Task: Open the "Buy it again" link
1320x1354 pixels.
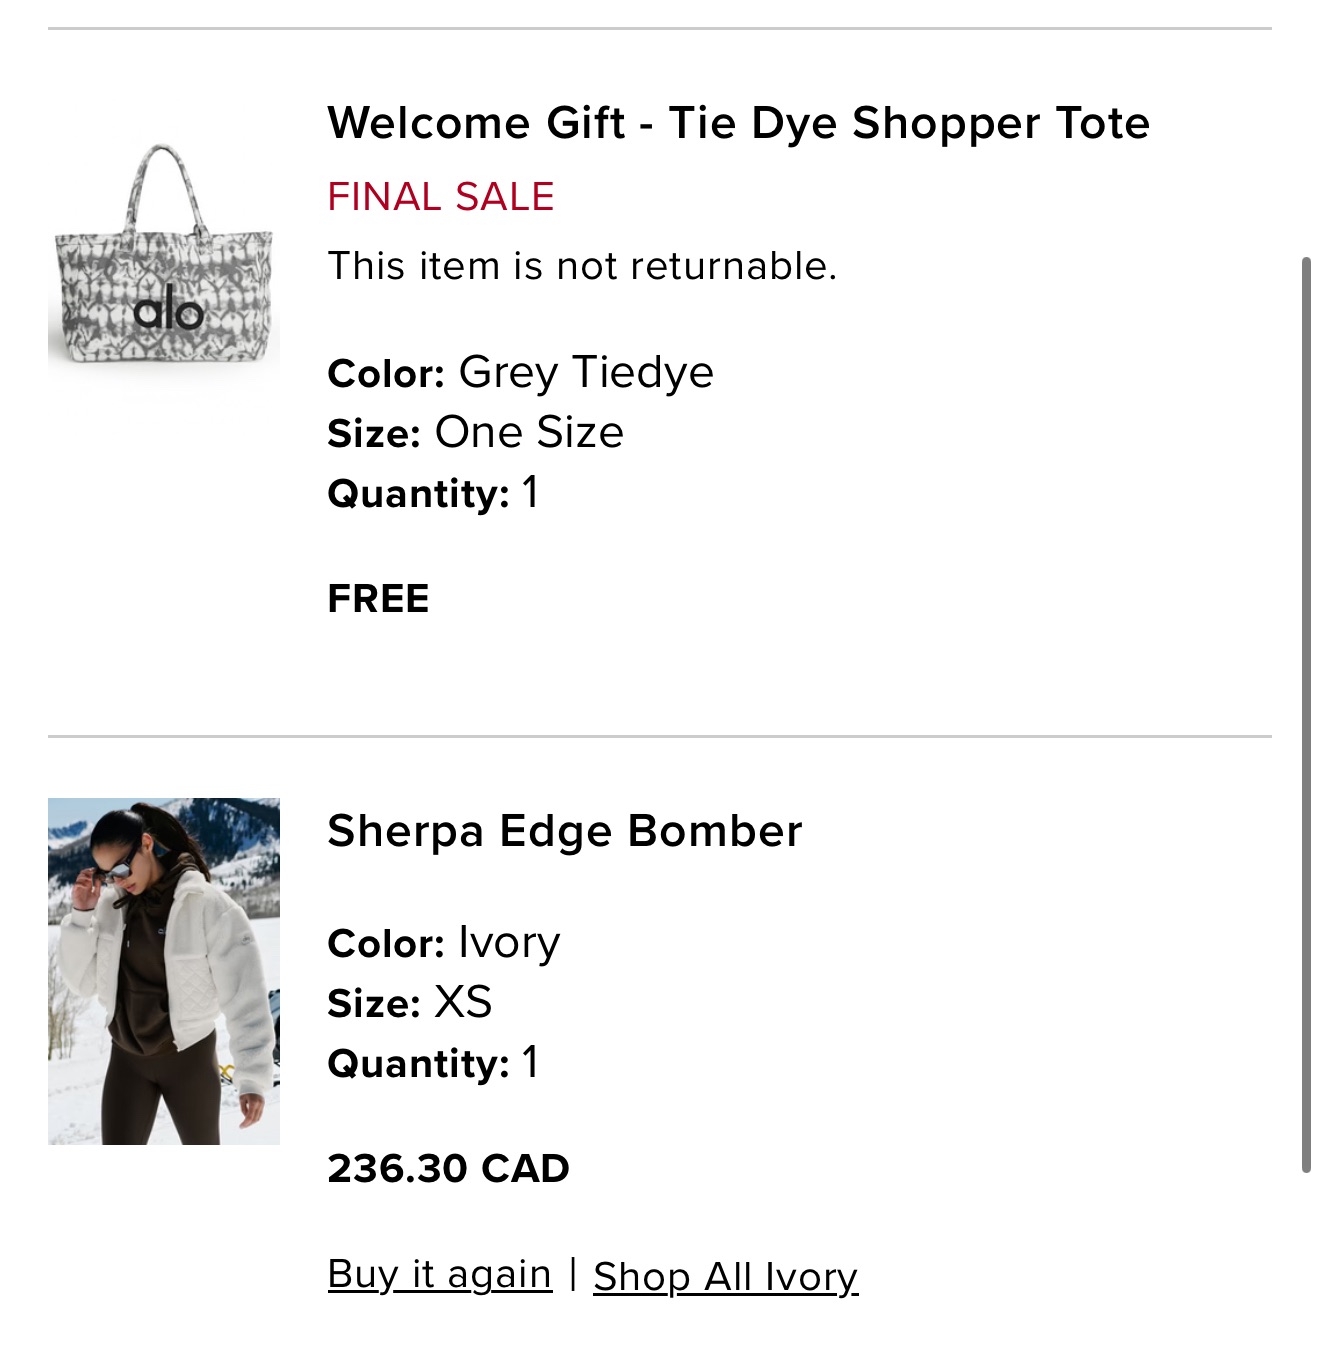Action: [438, 1273]
